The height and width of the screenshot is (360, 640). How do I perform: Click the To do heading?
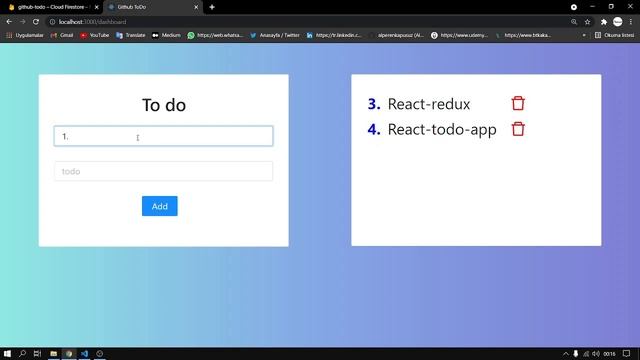[164, 105]
